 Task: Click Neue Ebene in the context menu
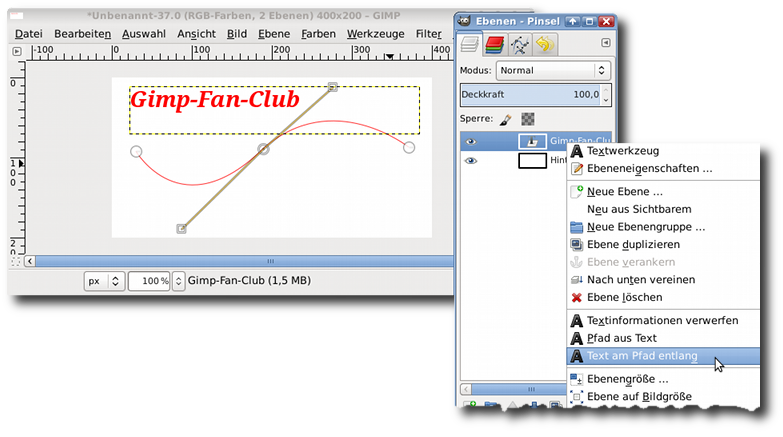tap(663, 192)
